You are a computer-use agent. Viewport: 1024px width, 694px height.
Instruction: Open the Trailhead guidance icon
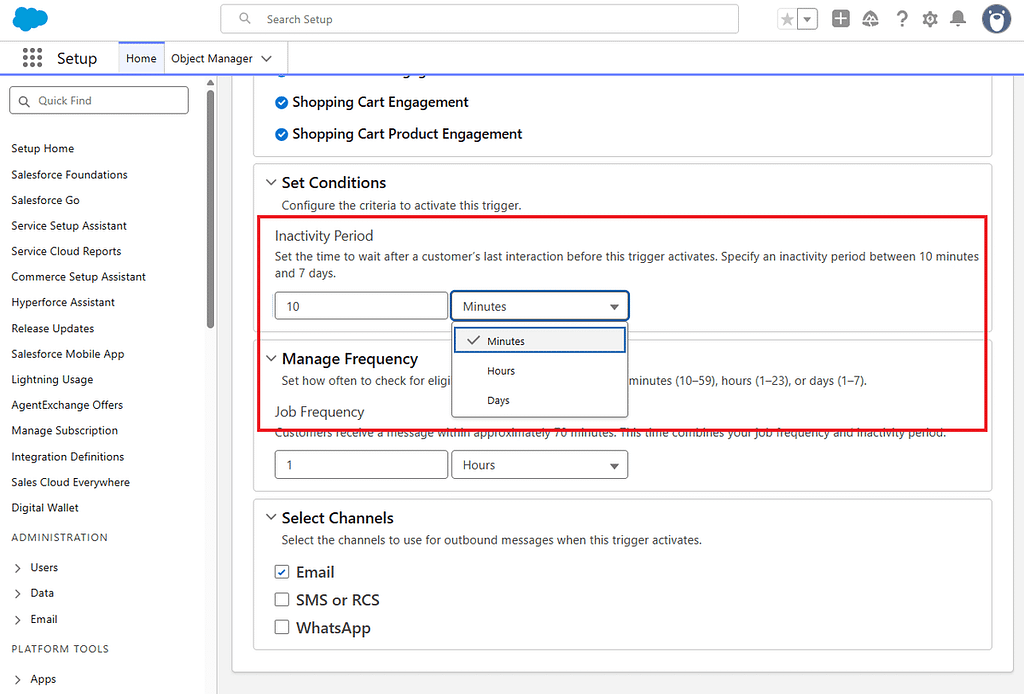coord(871,19)
